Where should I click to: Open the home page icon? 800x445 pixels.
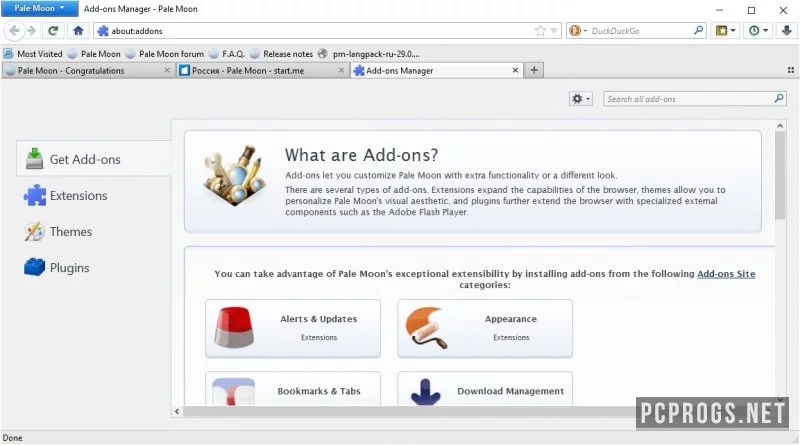coord(78,31)
